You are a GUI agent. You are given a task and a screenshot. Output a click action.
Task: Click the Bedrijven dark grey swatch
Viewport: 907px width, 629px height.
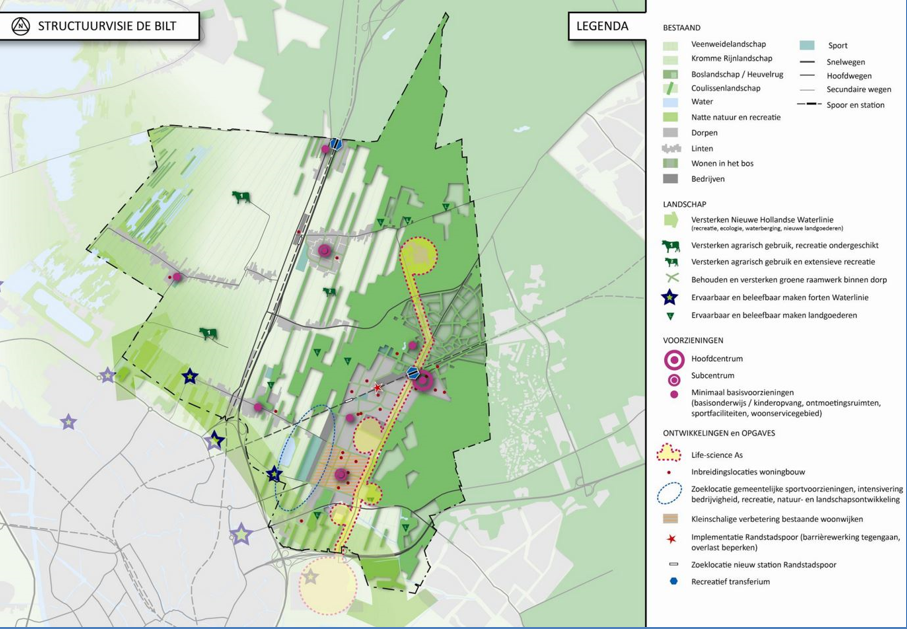click(670, 179)
